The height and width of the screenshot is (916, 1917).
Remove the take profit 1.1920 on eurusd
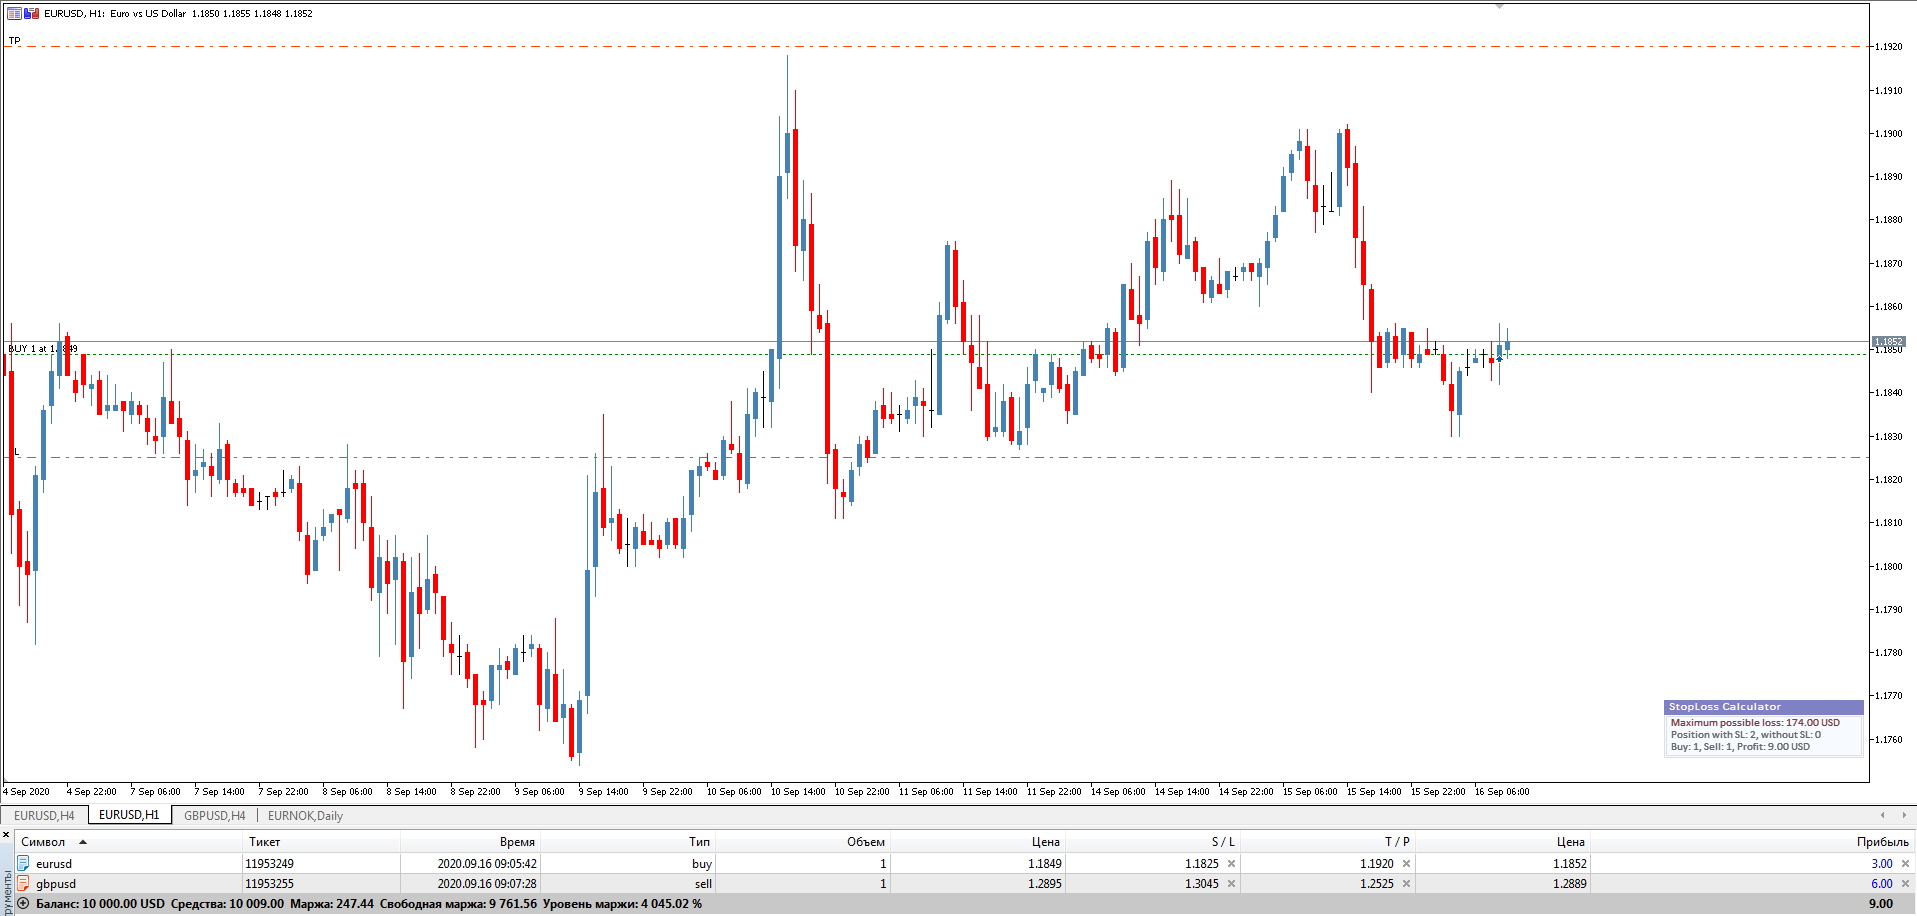[x=1406, y=864]
